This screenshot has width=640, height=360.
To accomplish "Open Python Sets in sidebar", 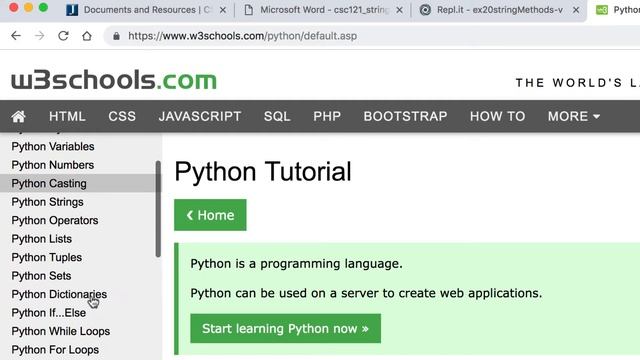I will point(41,276).
